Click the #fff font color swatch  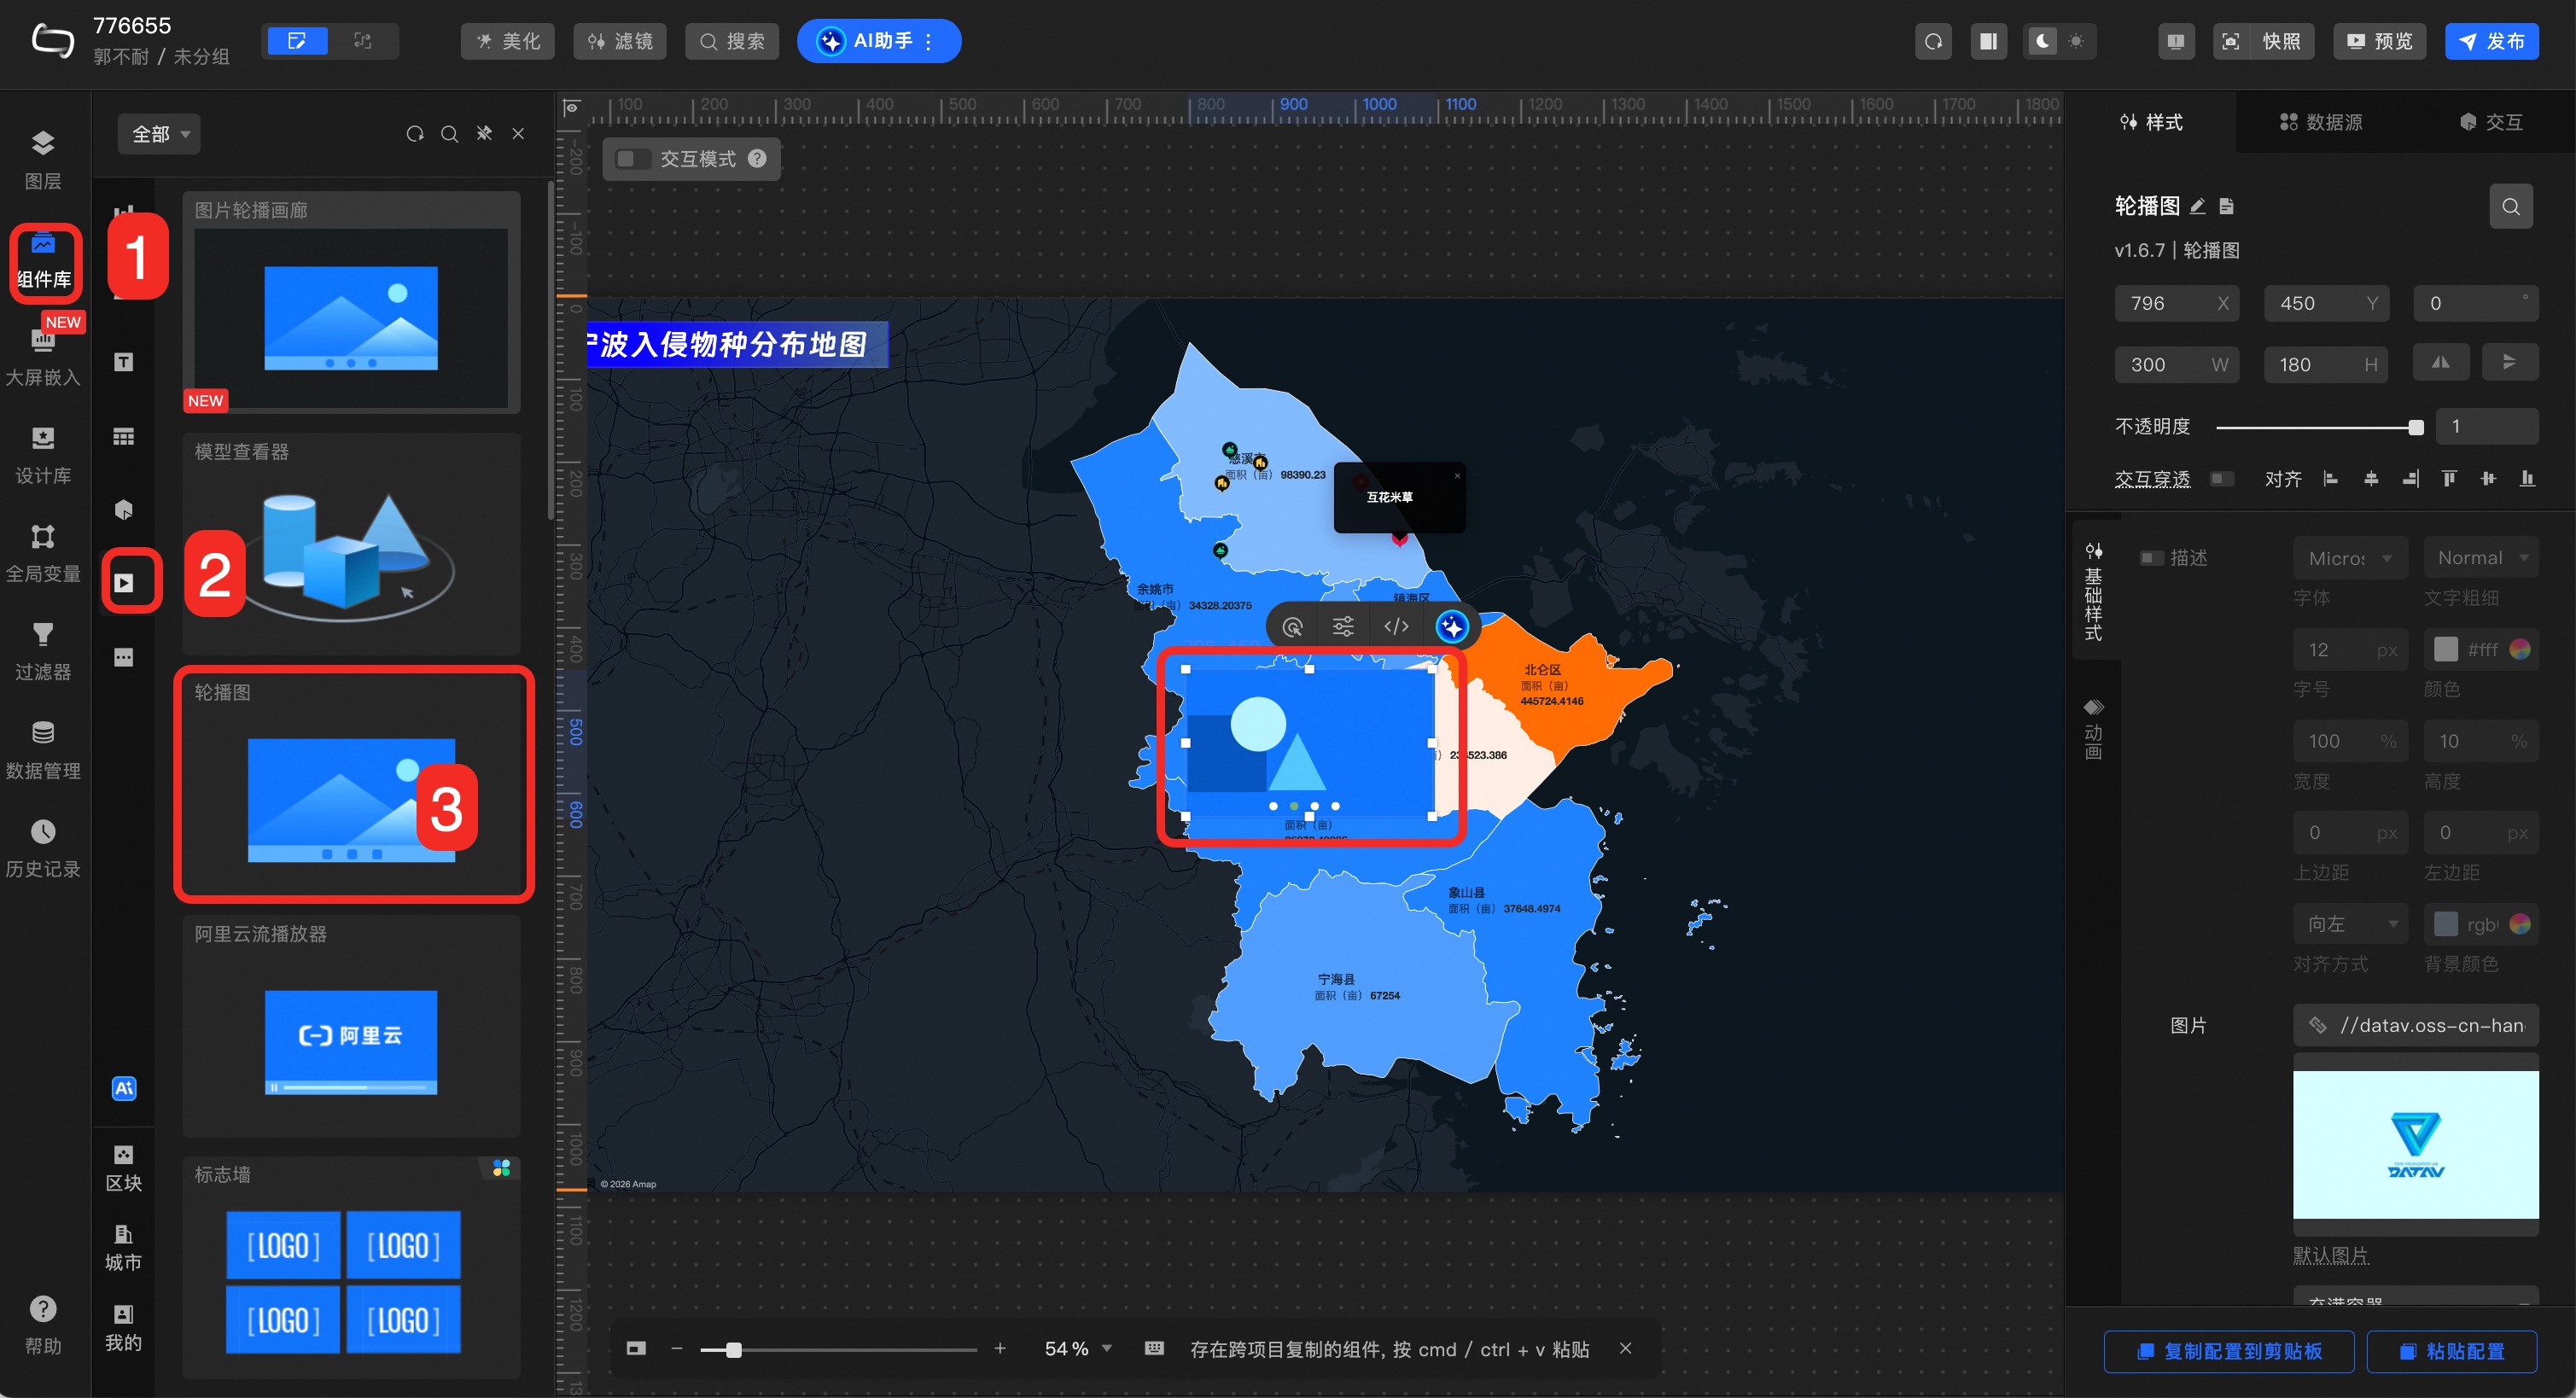[2445, 649]
